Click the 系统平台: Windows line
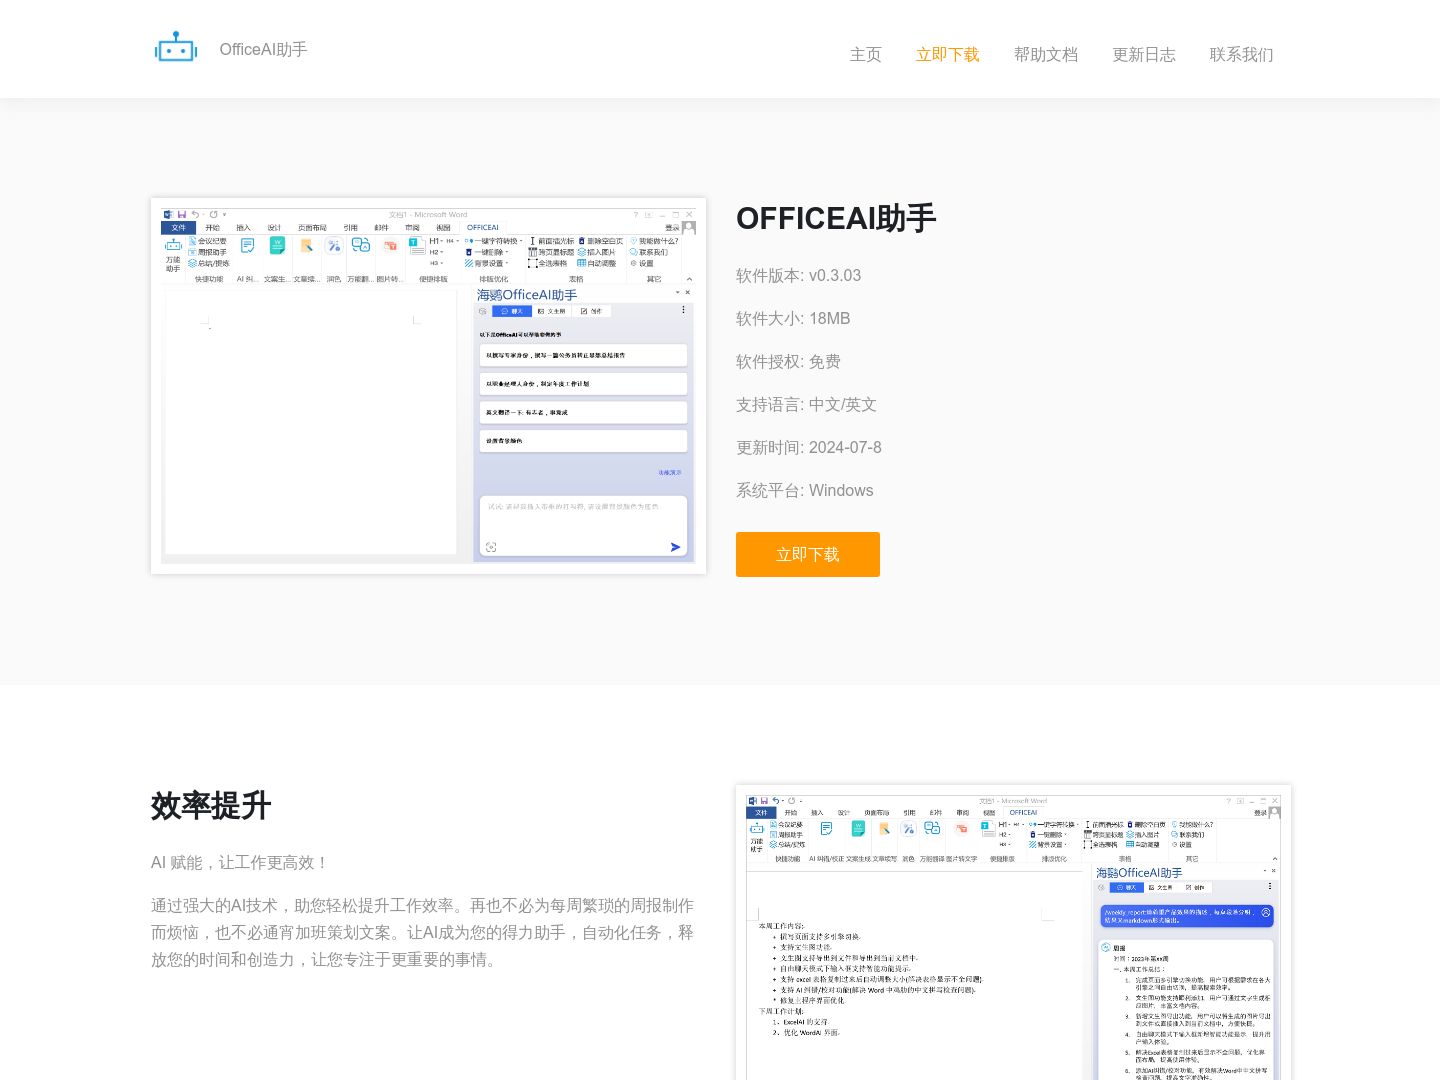 click(x=805, y=490)
